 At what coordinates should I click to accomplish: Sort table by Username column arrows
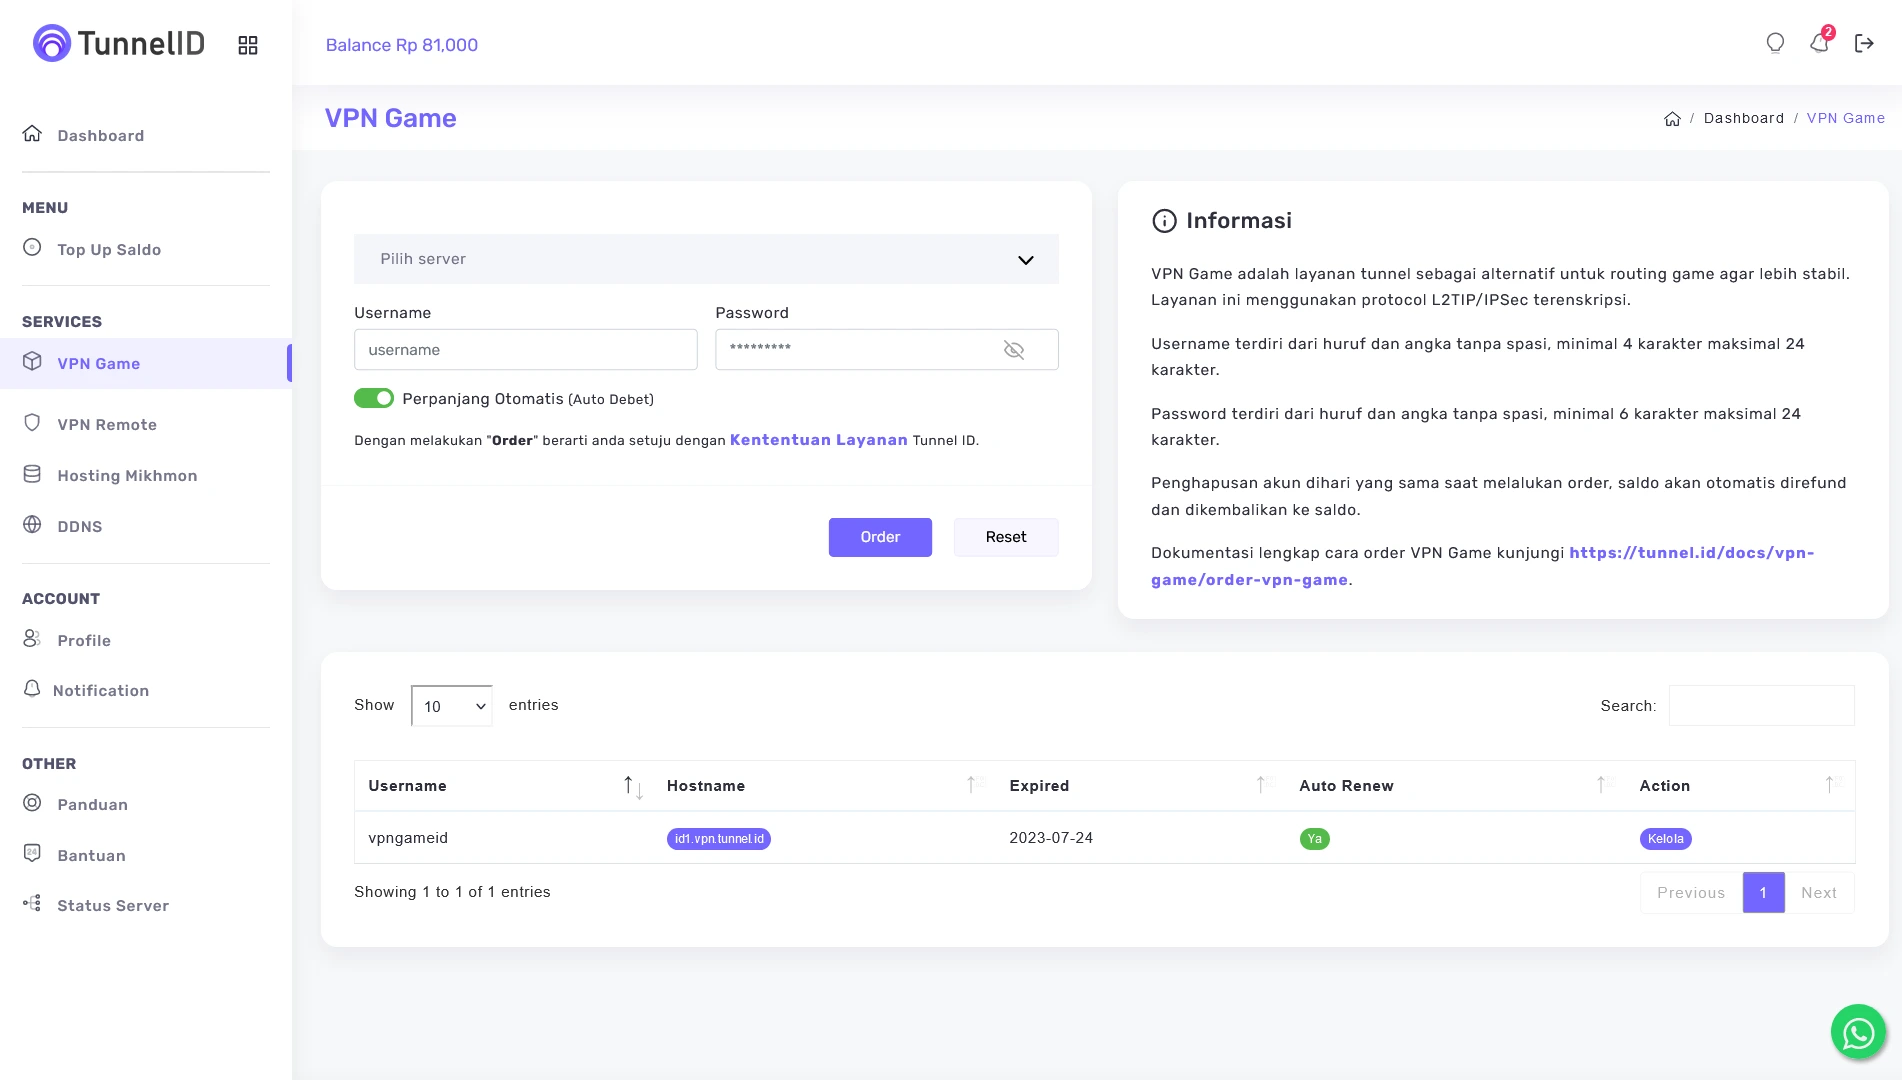pos(633,786)
